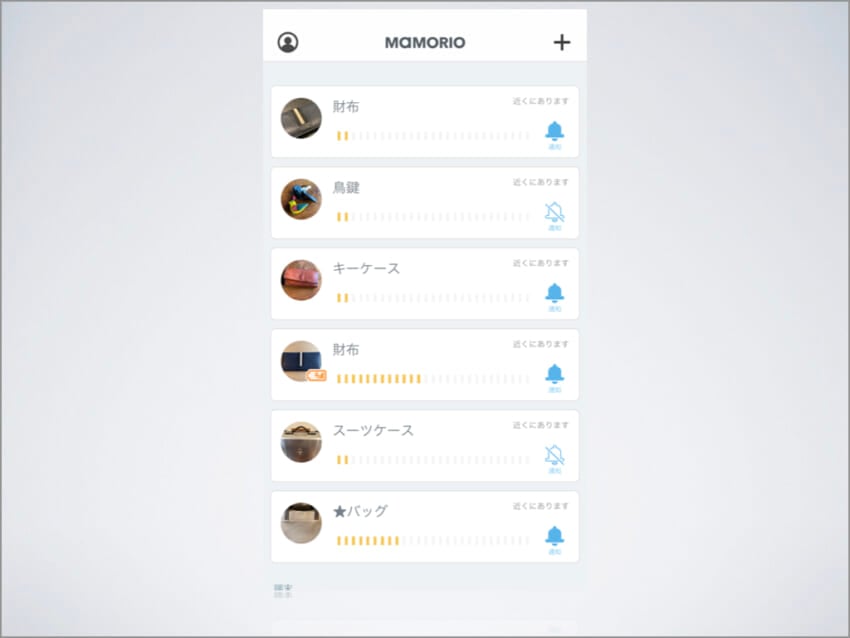Open first 財布 wallet thumbnail photo
Screen dimensions: 850x638
click(x=301, y=118)
